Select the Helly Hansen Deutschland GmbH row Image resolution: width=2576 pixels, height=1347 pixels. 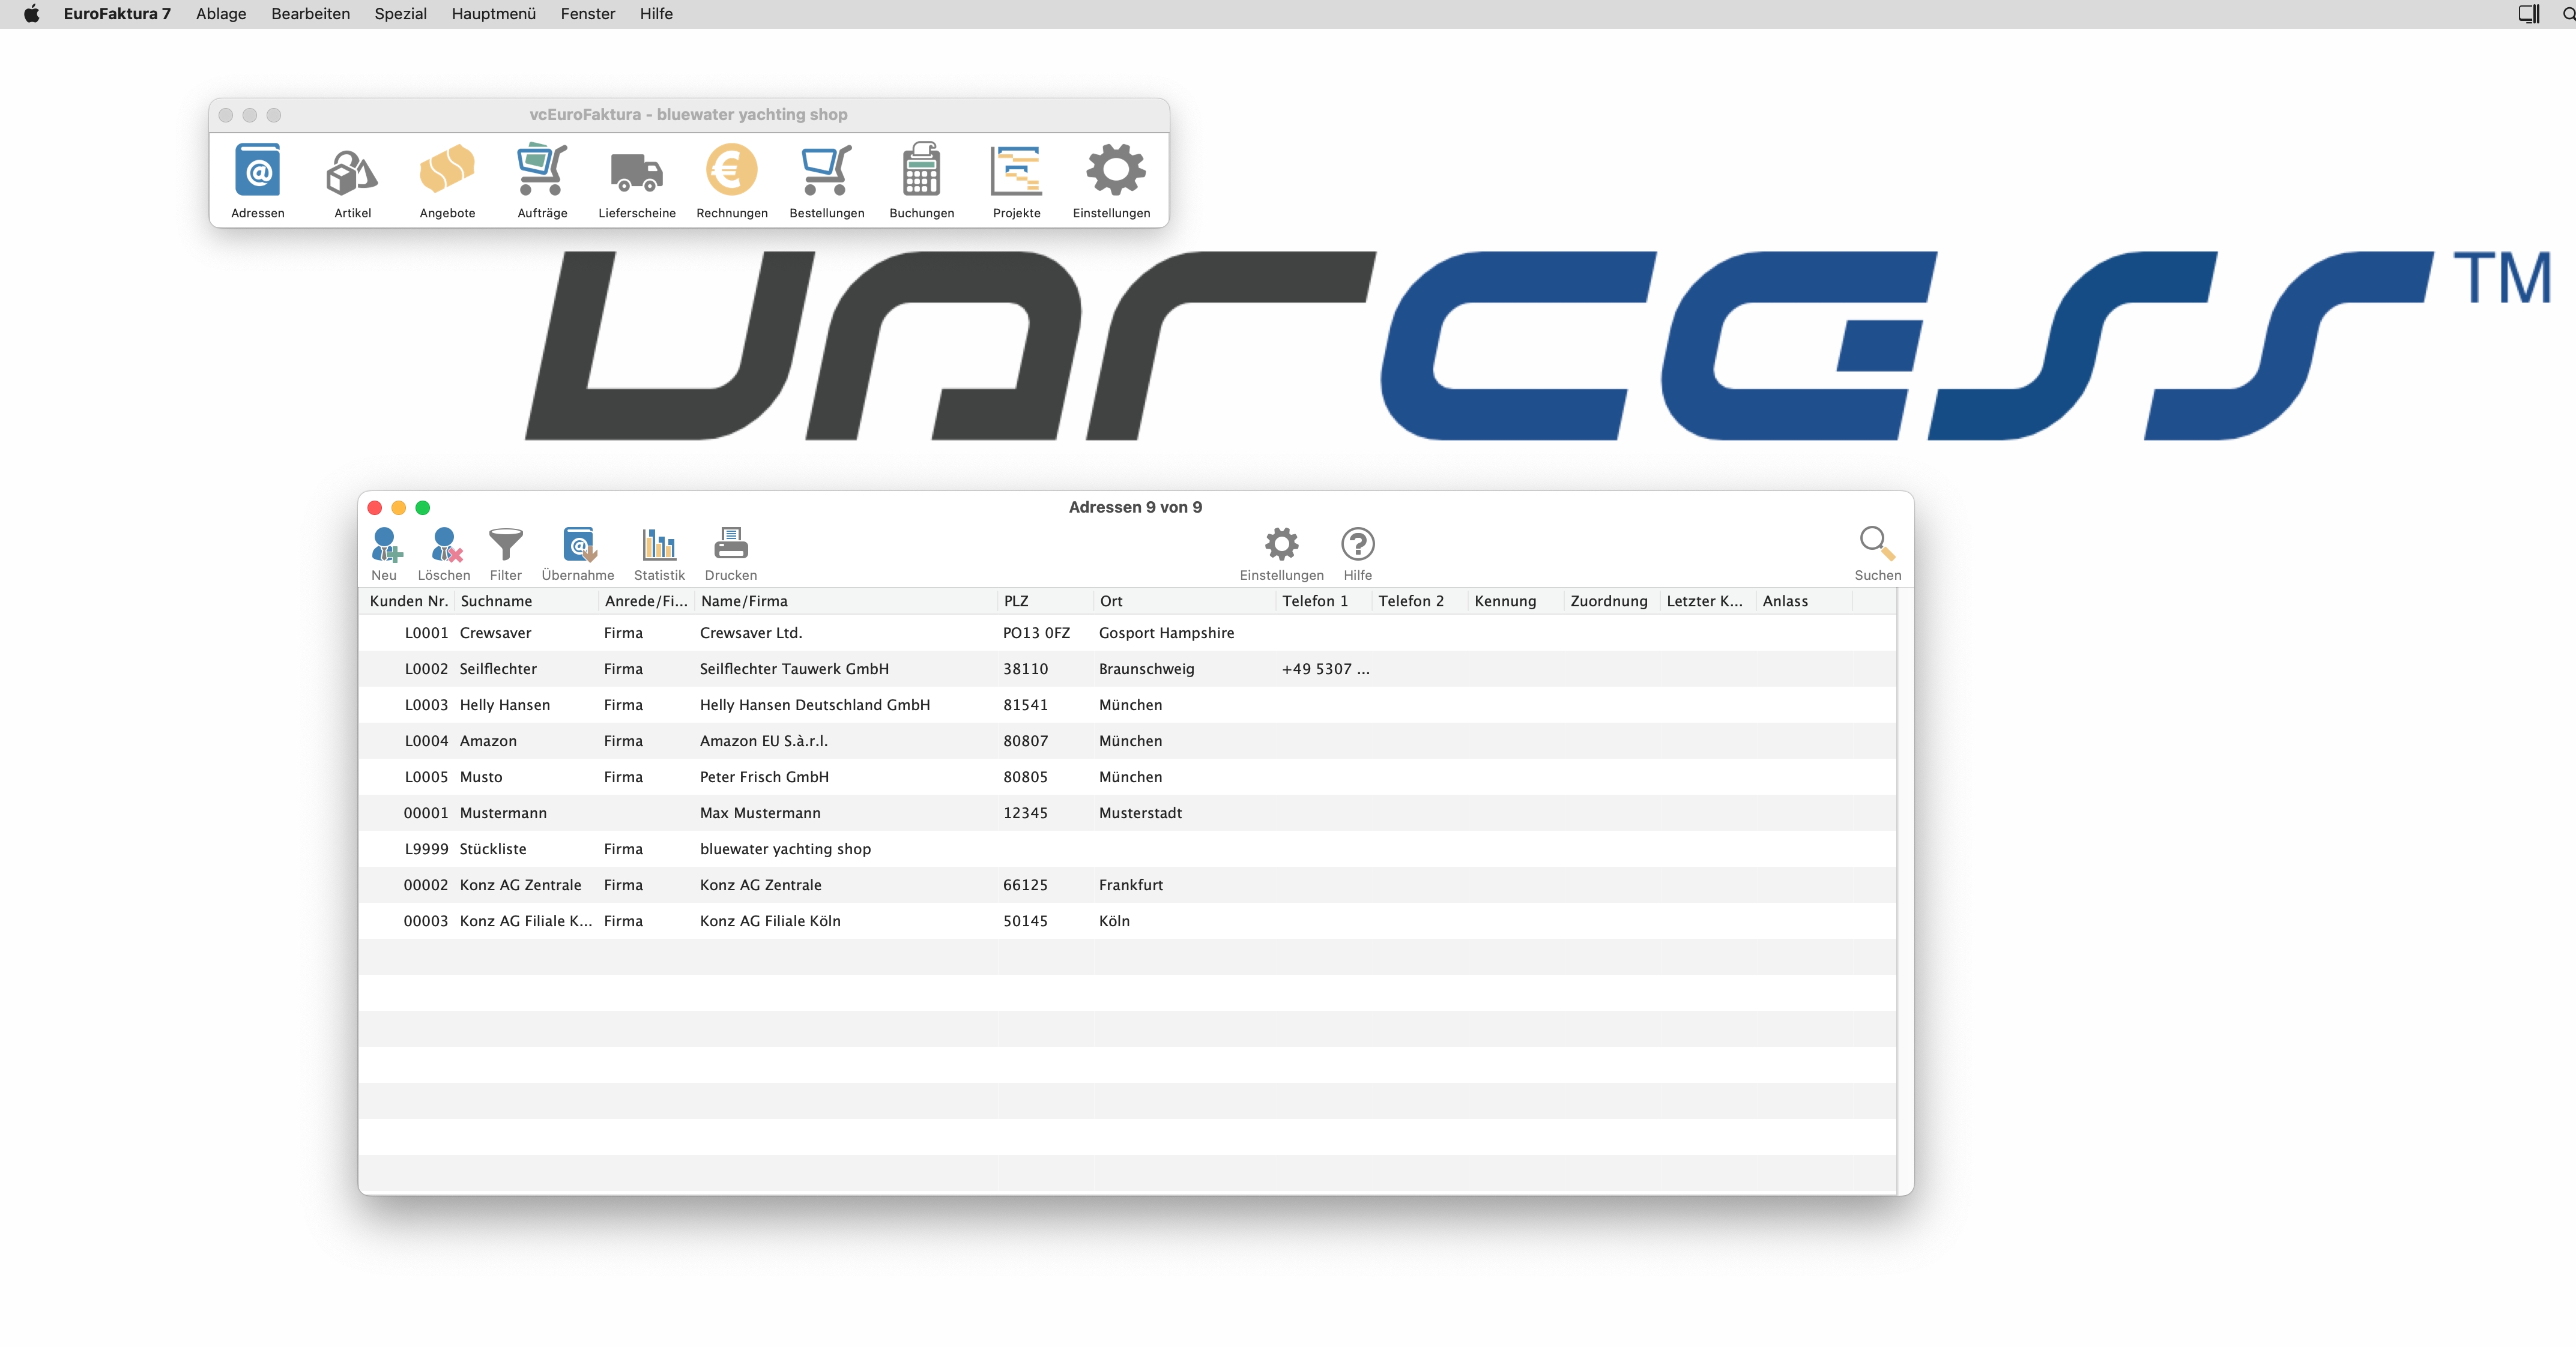814,705
